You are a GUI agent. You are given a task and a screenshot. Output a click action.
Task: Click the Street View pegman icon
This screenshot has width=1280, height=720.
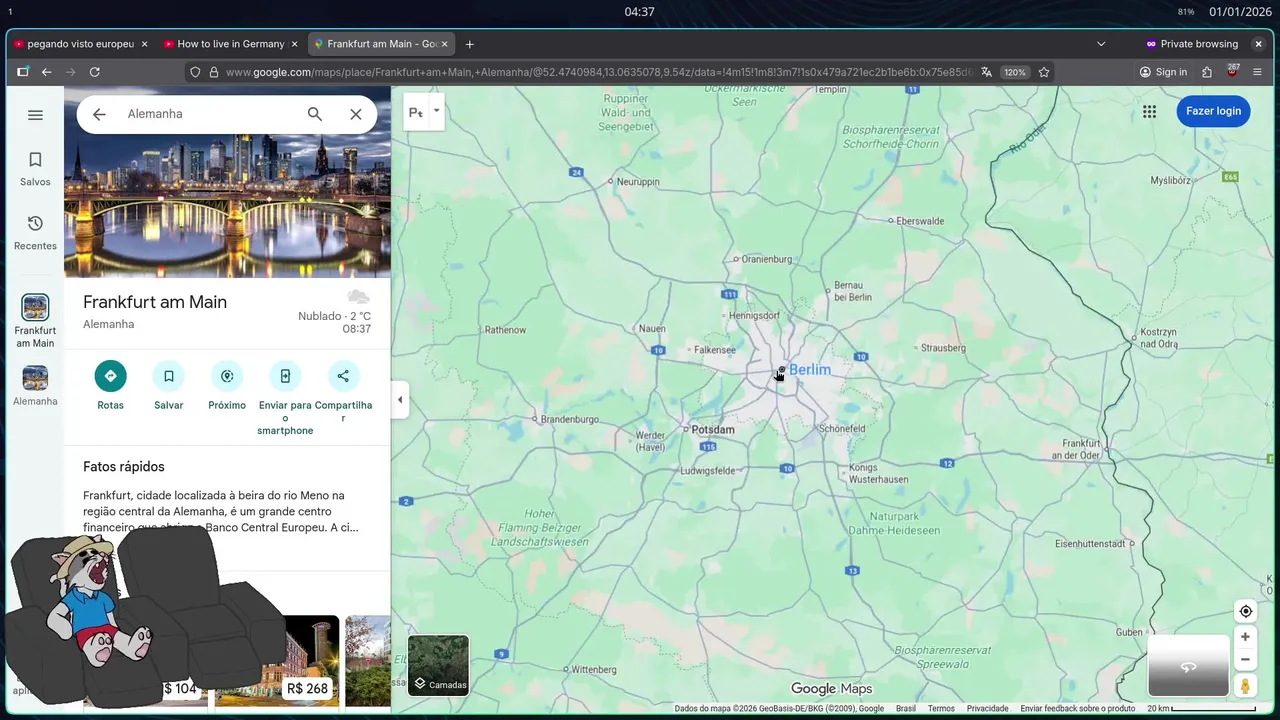(1245, 686)
